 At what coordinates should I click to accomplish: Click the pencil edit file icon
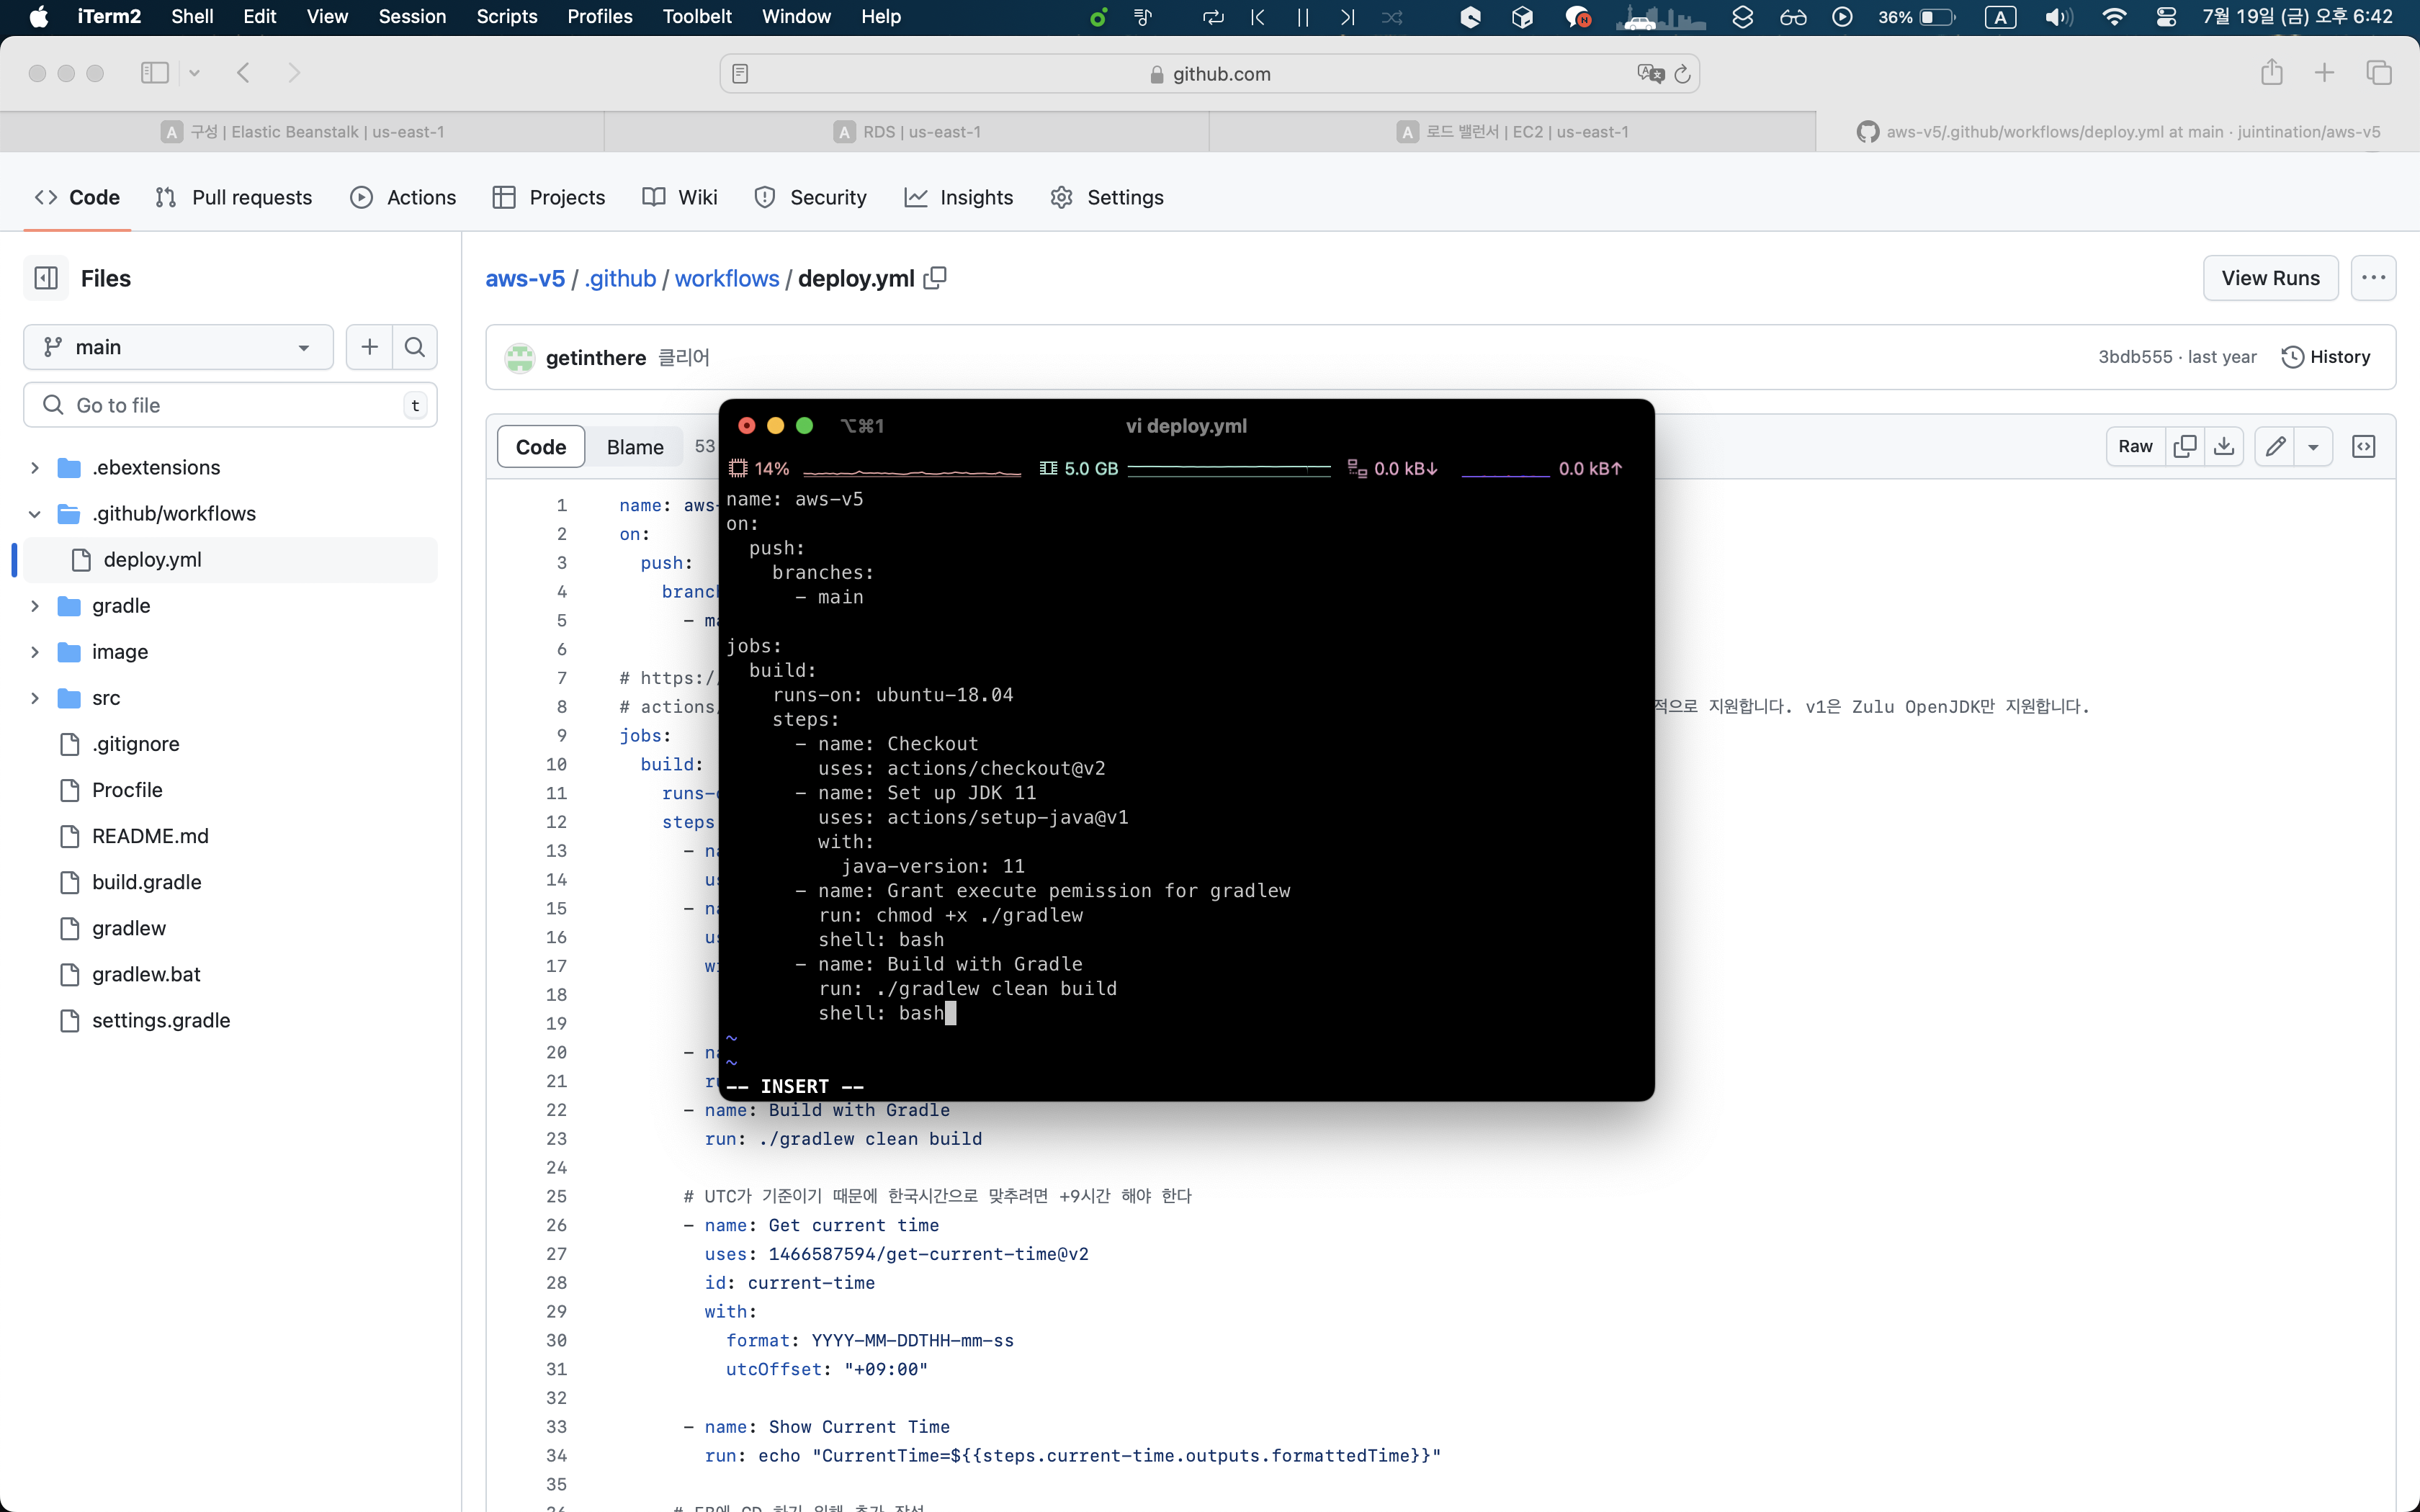point(2275,446)
